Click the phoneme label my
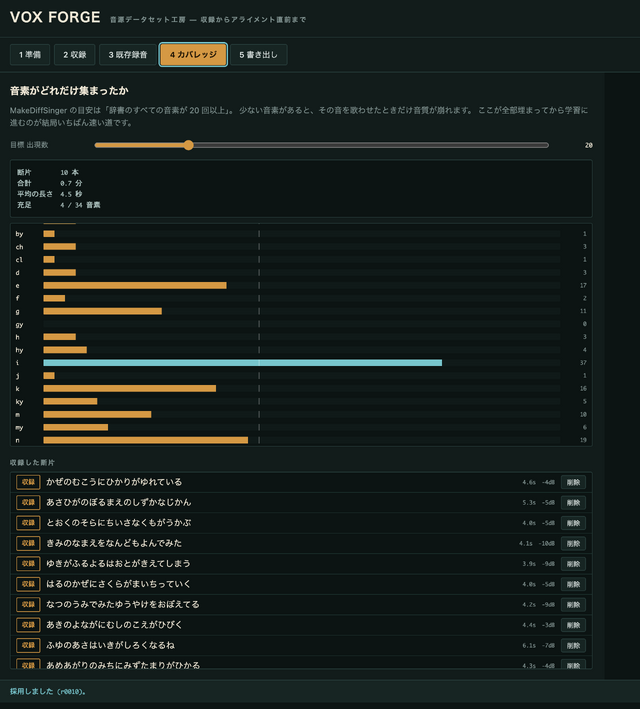Viewport: 640px width, 709px height. tap(19, 427)
